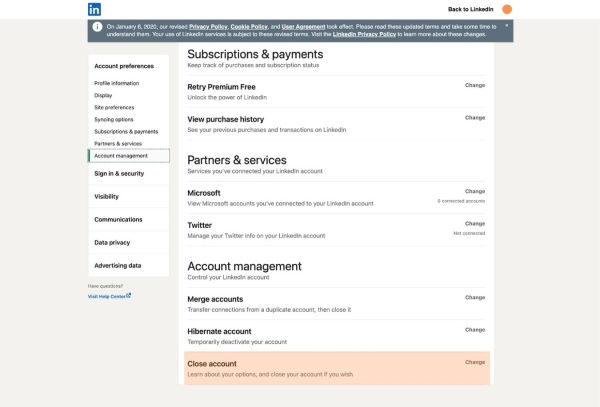Expand Merge accounts row title
The image size is (600, 407).
tap(215, 299)
